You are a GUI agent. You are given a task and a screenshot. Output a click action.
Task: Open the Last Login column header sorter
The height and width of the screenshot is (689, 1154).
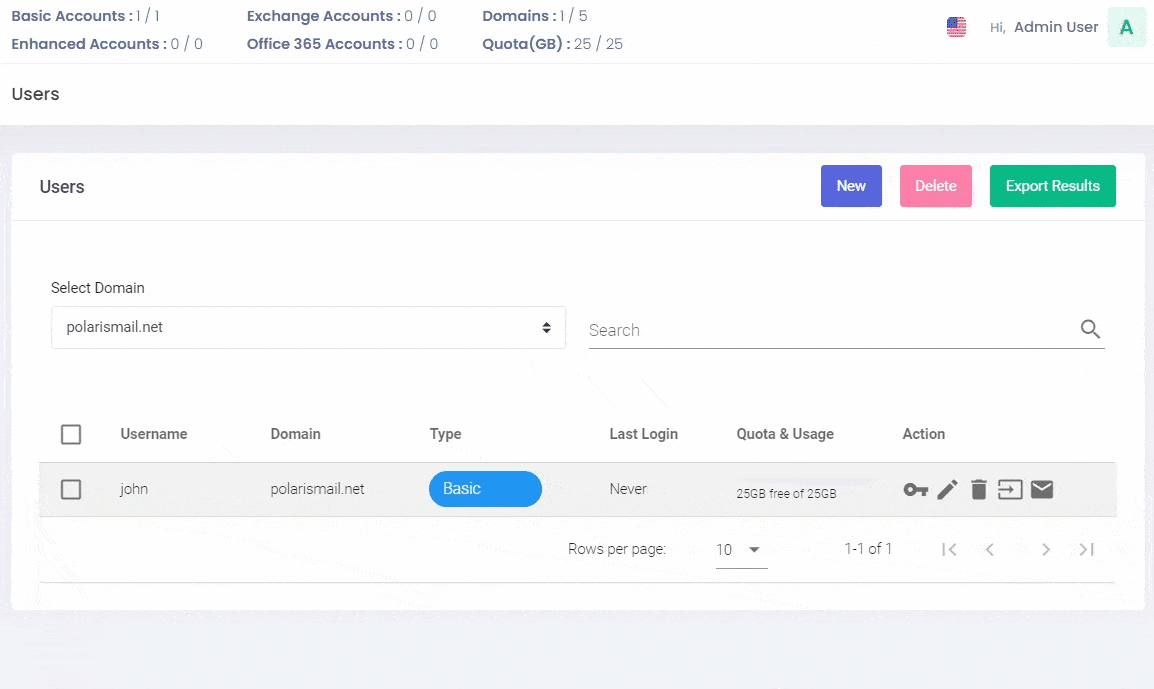643,434
